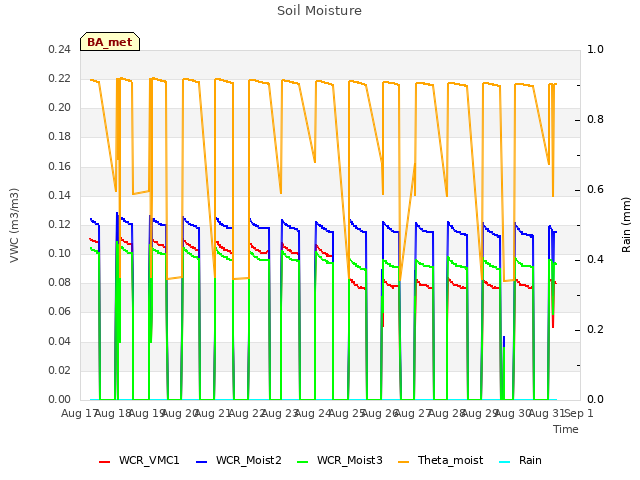Click the Soil Moisture chart title

[319, 11]
